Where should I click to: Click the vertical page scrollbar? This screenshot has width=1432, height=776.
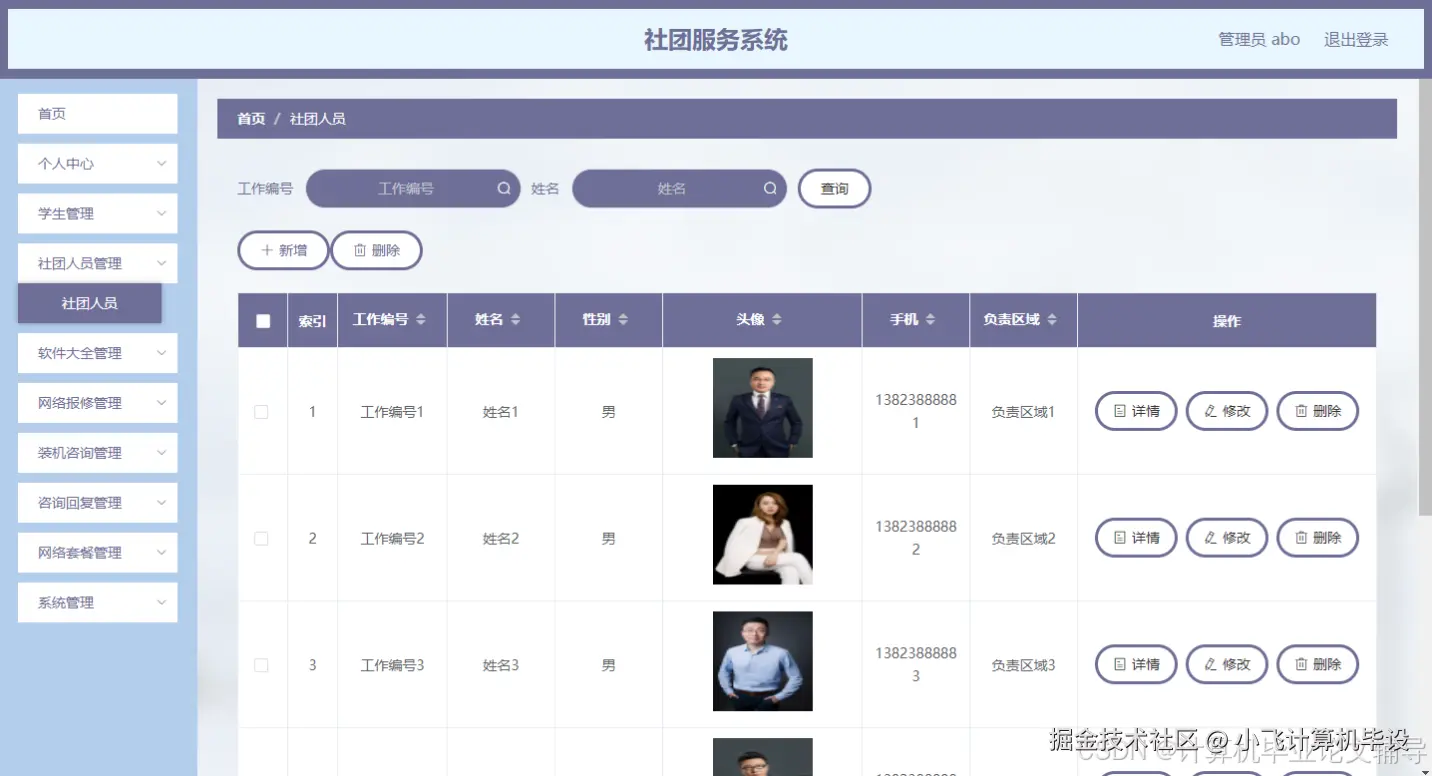pyautogui.click(x=1425, y=300)
